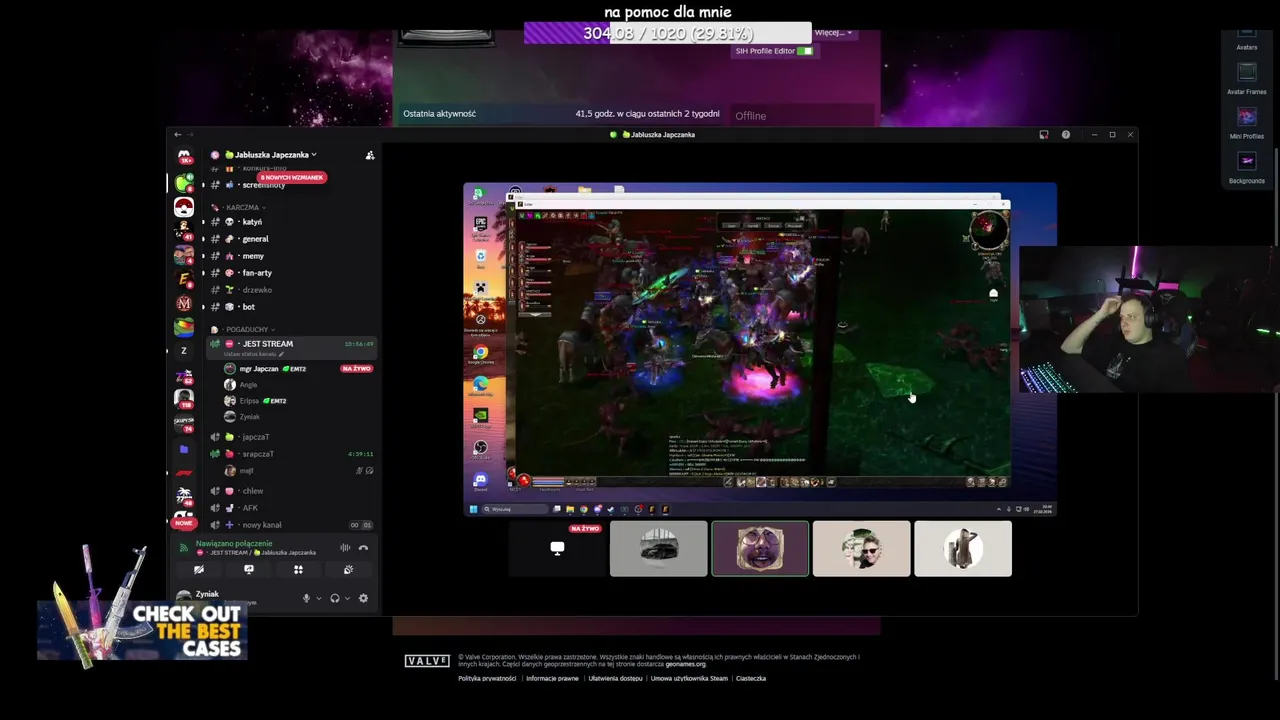Open the Pokeball server icon

tap(184, 207)
